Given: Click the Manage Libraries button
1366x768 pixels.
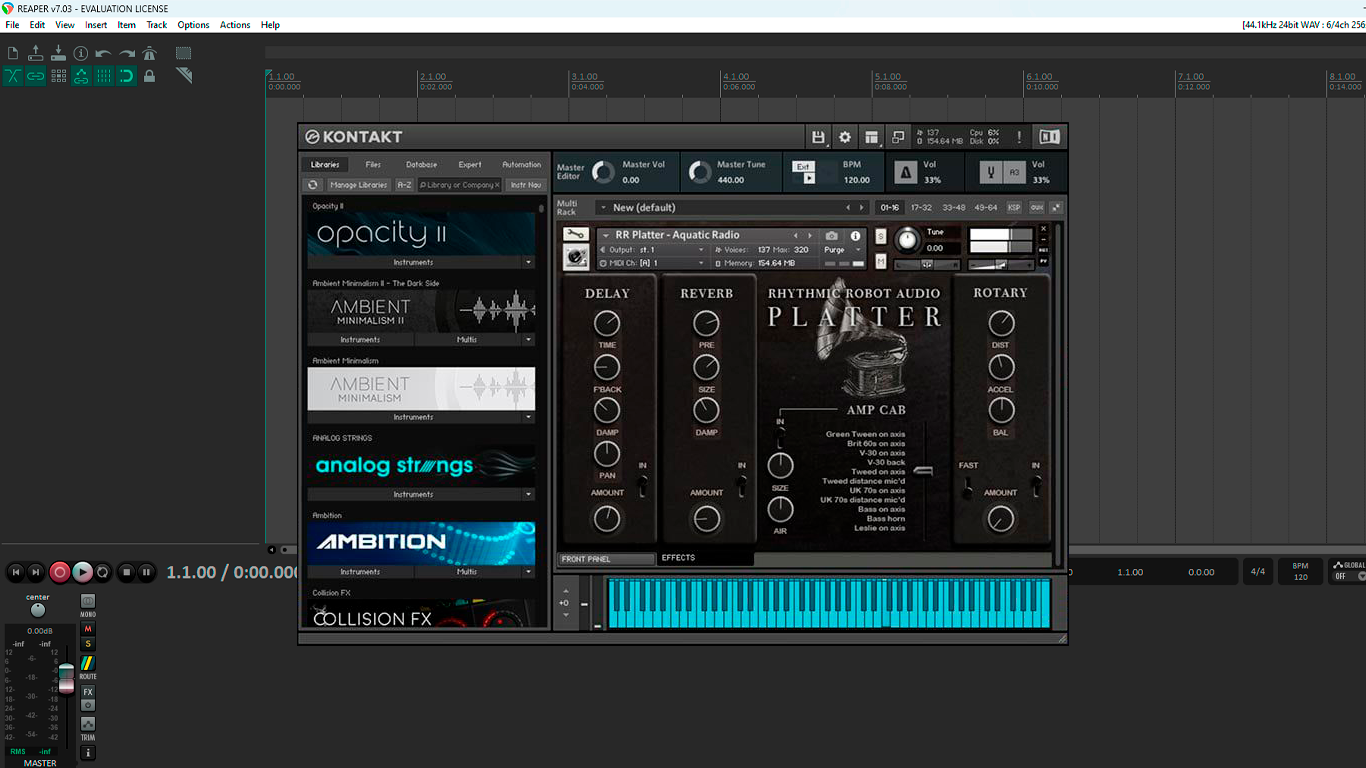Looking at the screenshot, I should 358,185.
